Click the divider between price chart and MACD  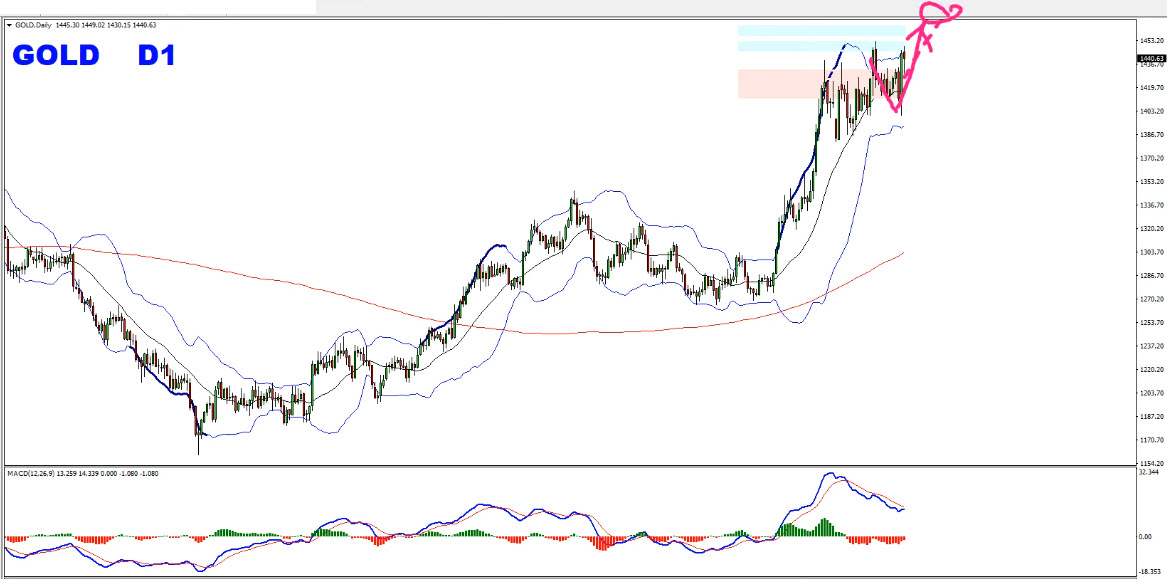(570, 466)
